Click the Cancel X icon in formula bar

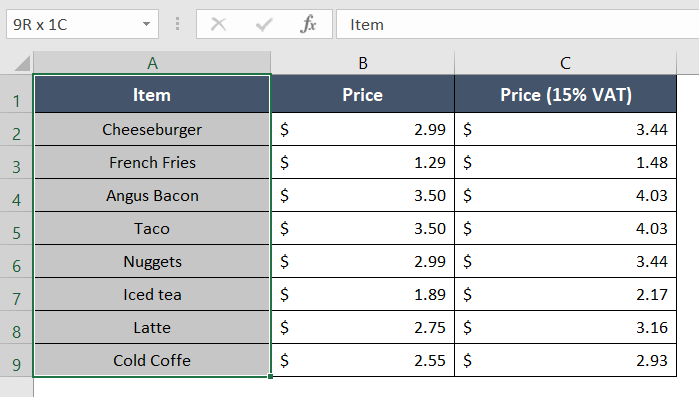[218, 24]
